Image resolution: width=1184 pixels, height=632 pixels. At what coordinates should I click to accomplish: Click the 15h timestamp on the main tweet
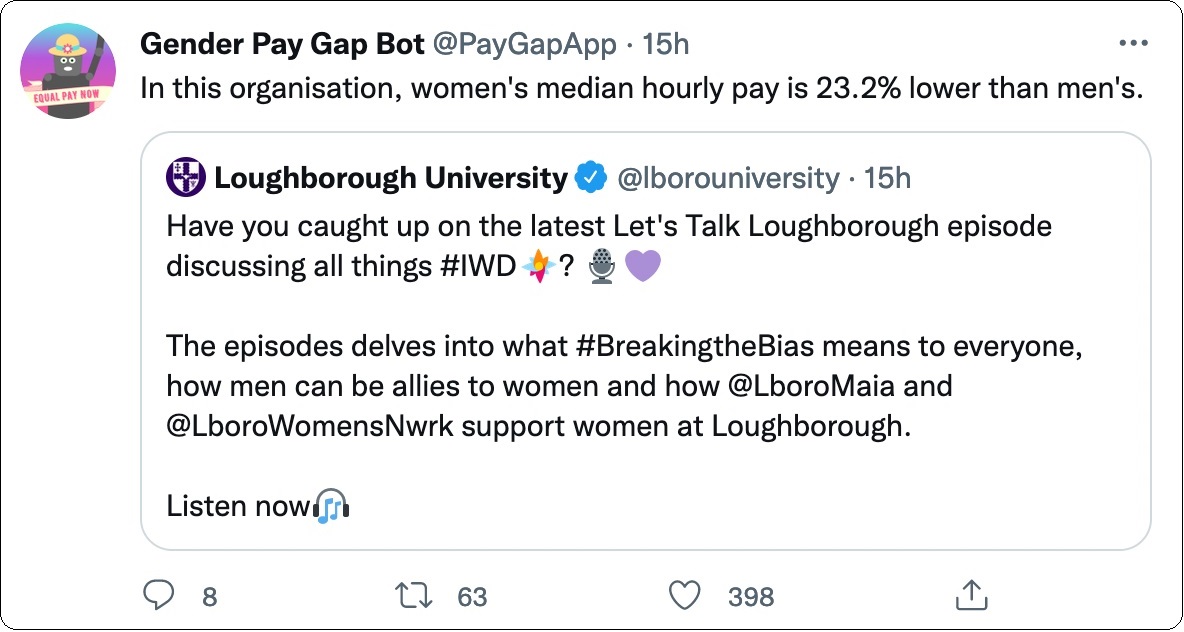tap(667, 43)
